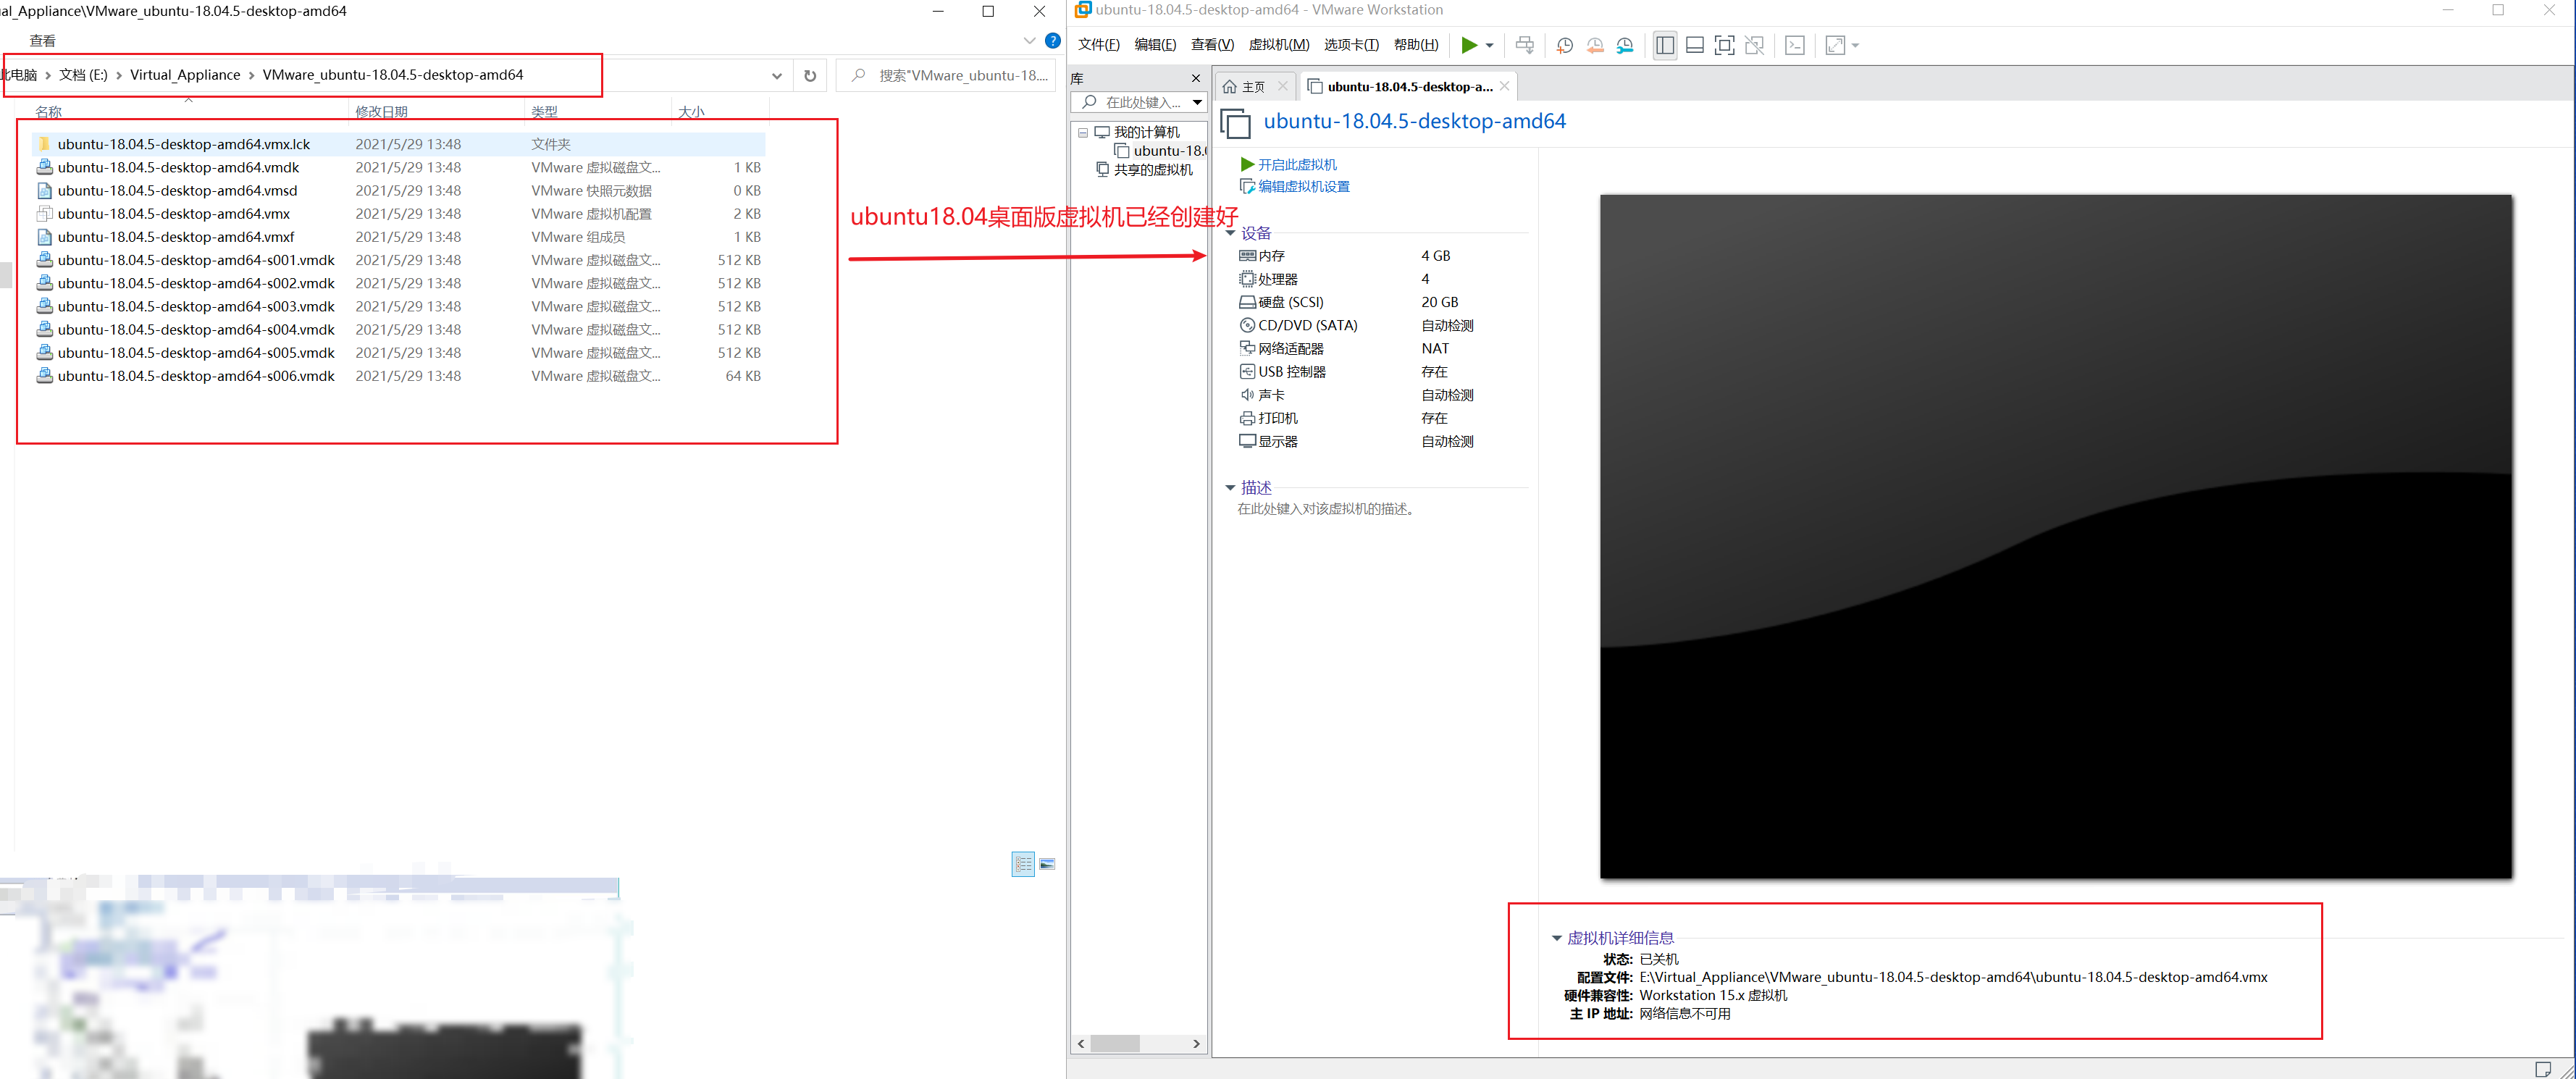
Task: Close the 库 library panel
Action: point(1195,78)
